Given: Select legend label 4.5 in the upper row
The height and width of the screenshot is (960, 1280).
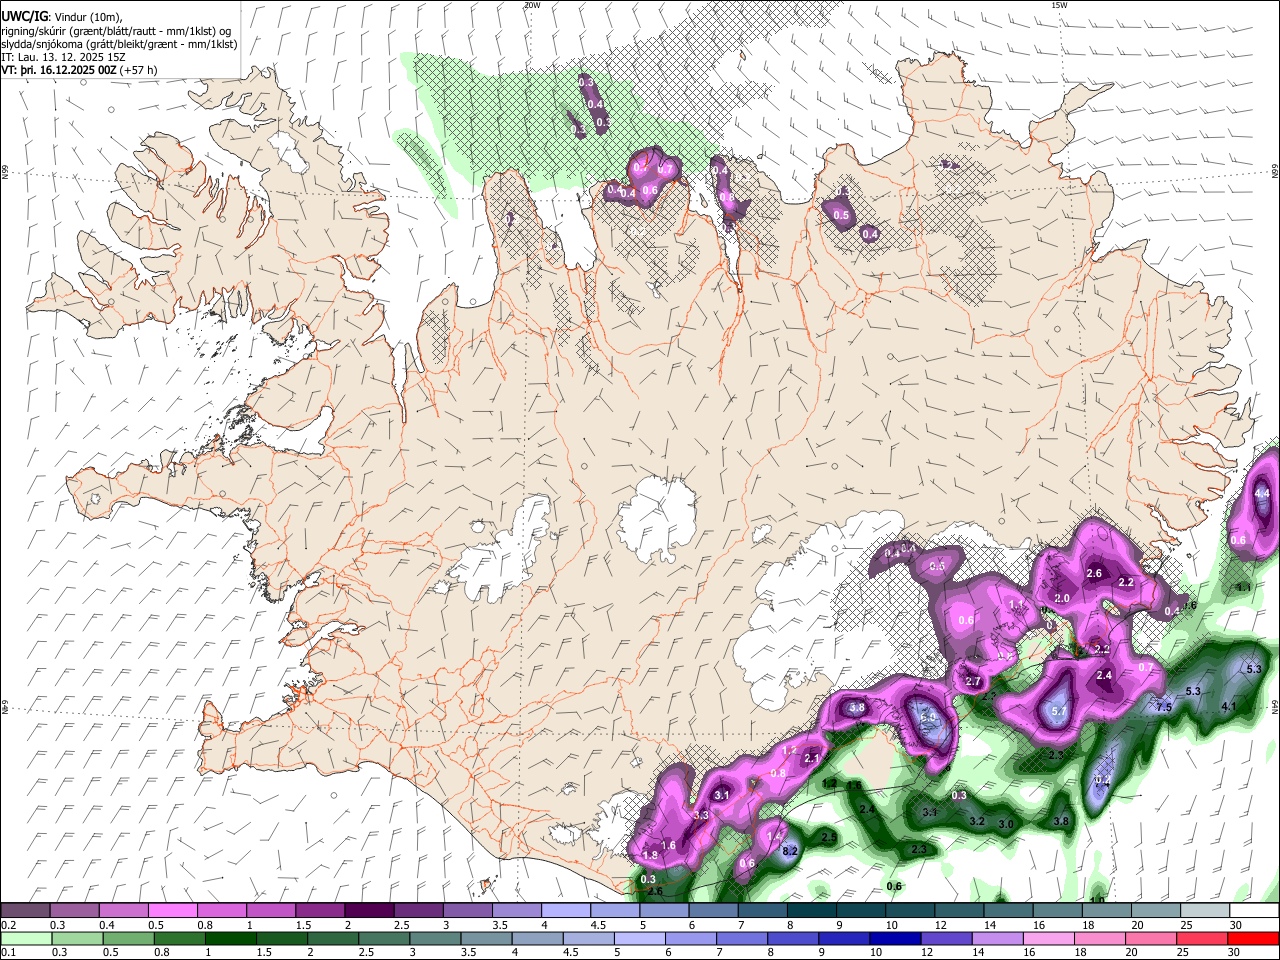Looking at the screenshot, I should pyautogui.click(x=598, y=925).
